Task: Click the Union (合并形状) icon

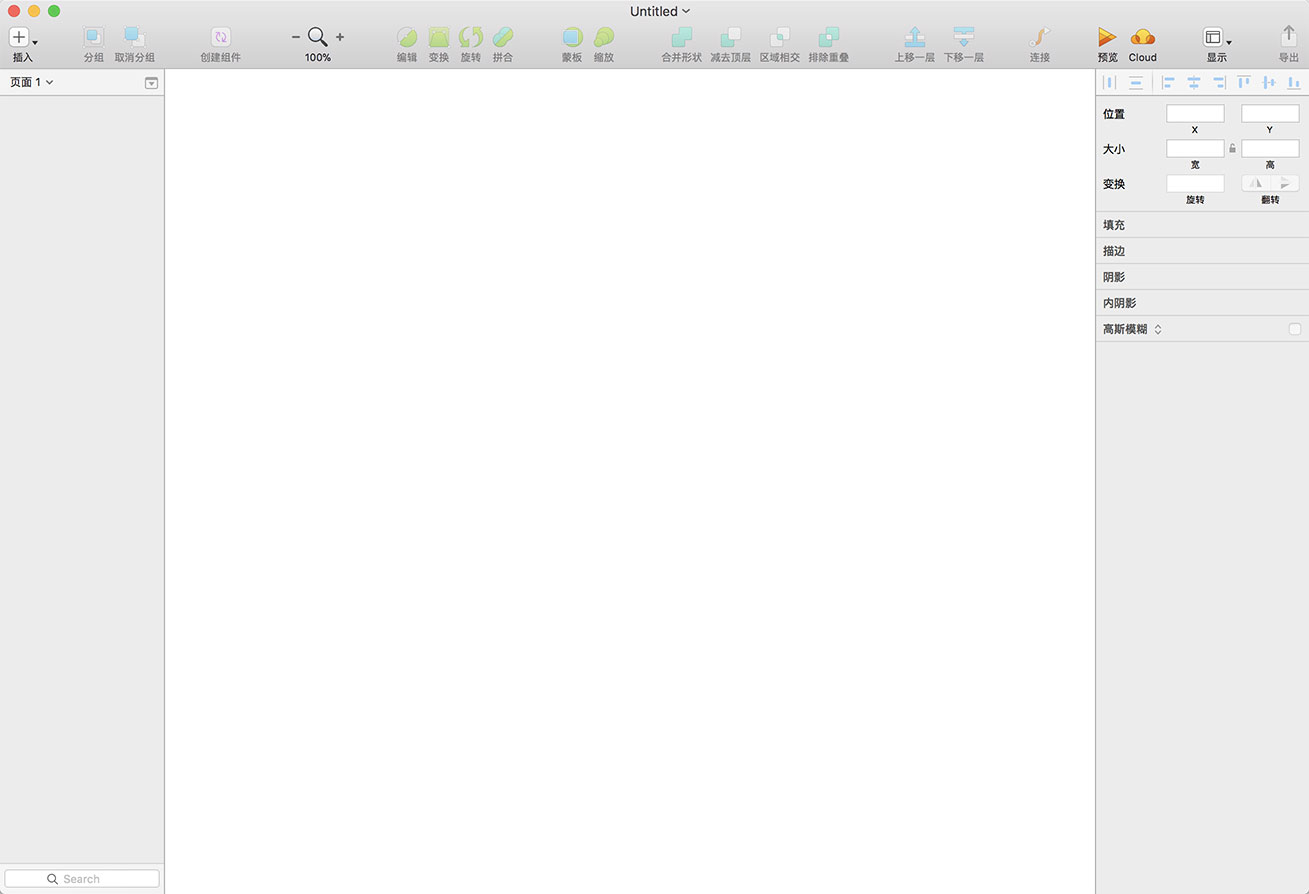Action: click(681, 38)
